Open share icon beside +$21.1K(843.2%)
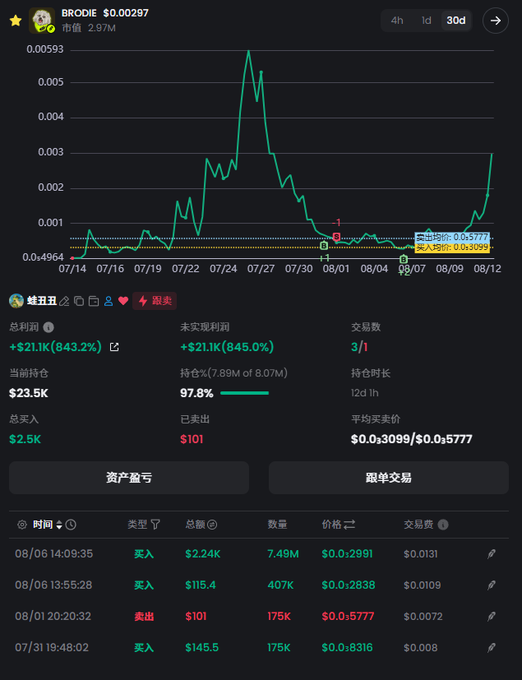Image resolution: width=522 pixels, height=680 pixels. (114, 347)
